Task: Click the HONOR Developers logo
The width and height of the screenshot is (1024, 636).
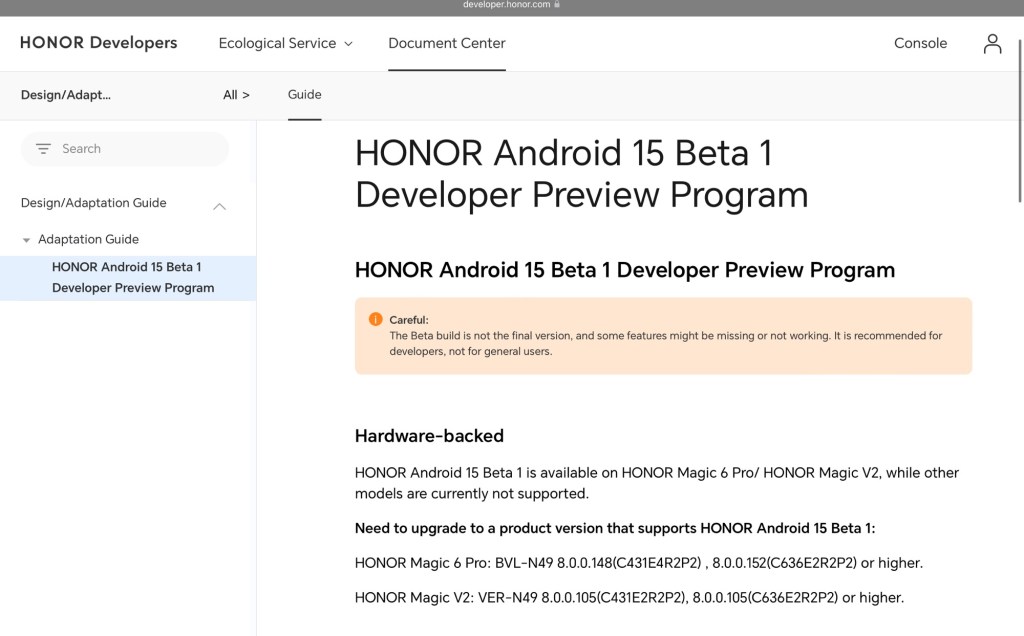Action: pos(98,43)
